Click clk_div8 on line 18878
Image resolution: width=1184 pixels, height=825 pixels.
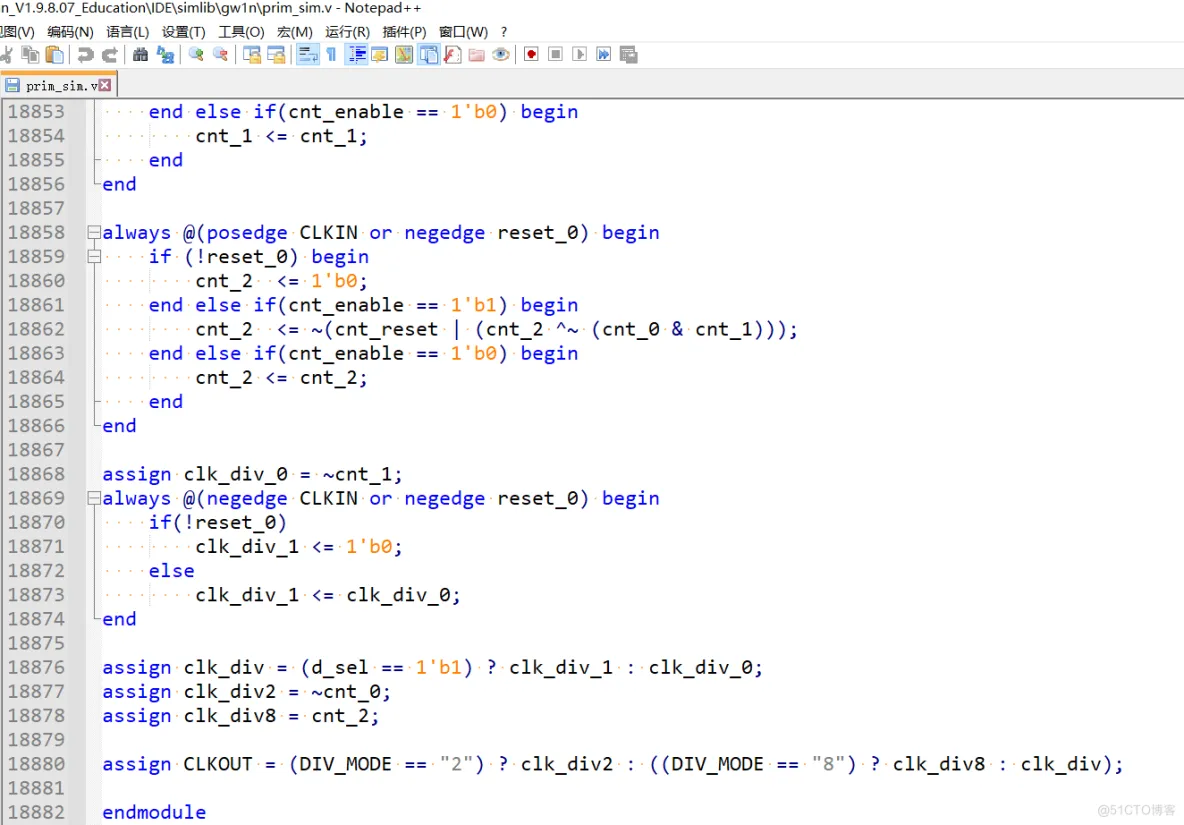tap(230, 716)
